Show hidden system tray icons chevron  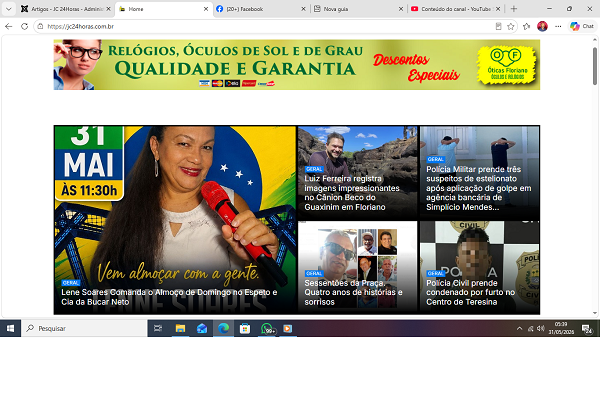[x=519, y=328]
